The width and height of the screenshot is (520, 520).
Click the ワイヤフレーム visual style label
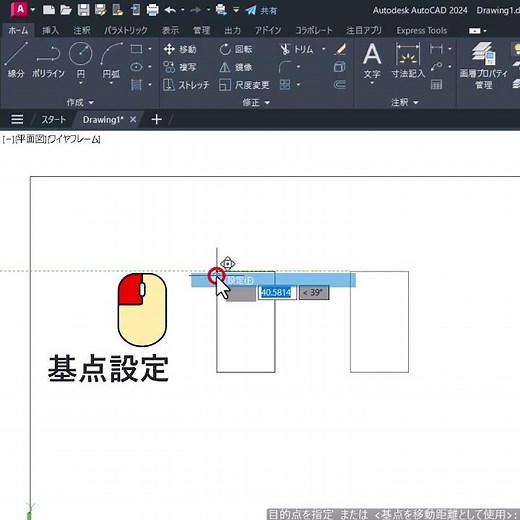(74, 139)
